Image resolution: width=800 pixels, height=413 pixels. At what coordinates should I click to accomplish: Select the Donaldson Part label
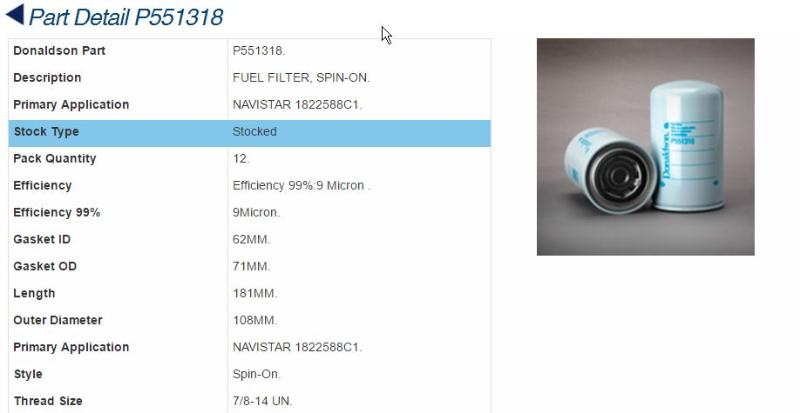59,51
